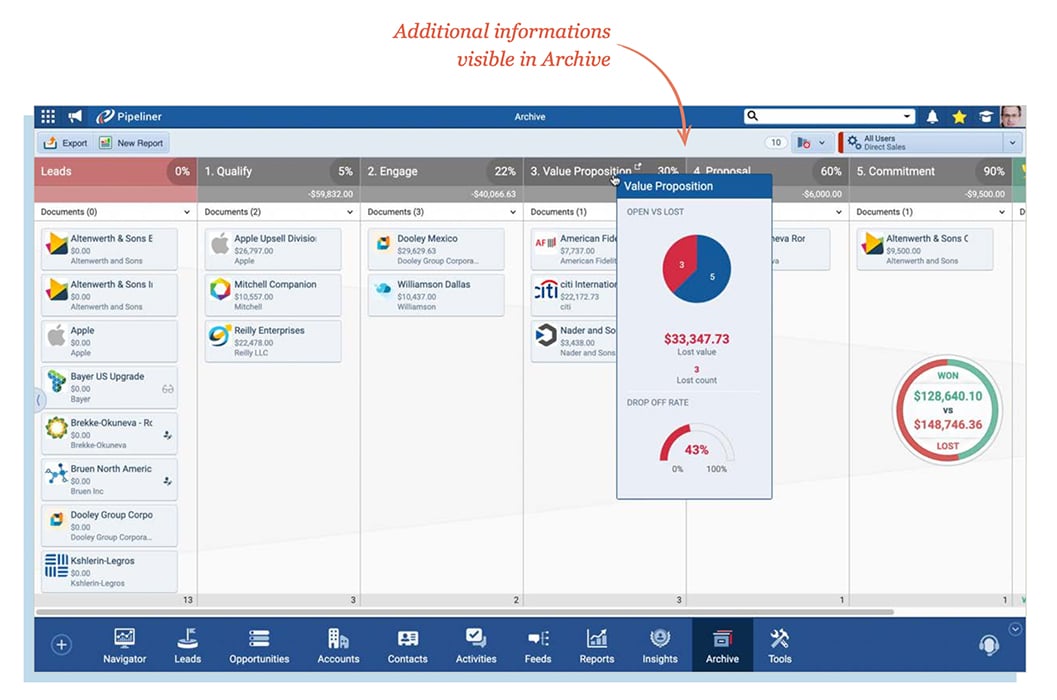Open the filter dropdown arrow
1057x700 pixels.
click(822, 143)
